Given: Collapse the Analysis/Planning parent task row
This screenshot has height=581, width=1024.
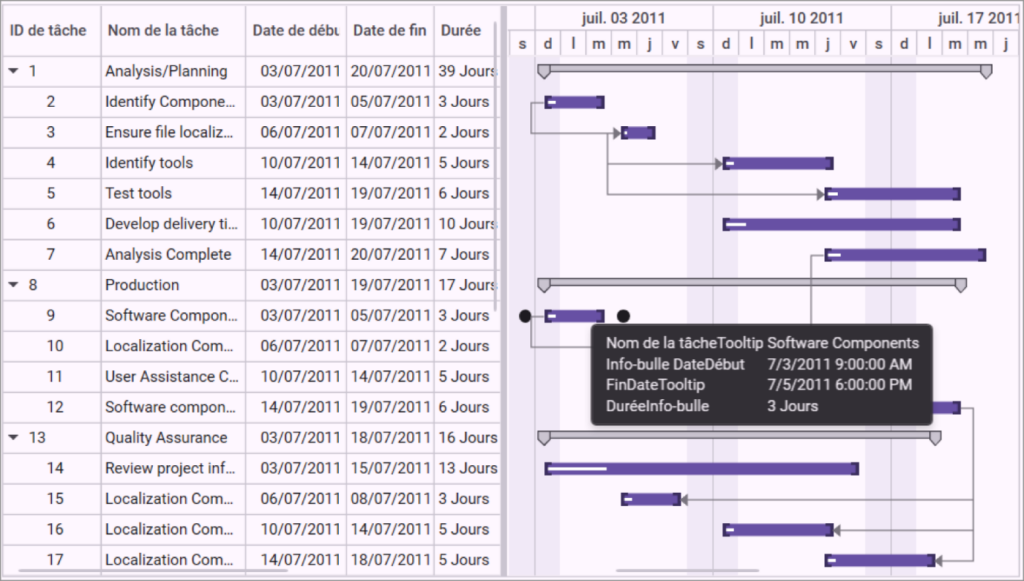Looking at the screenshot, I should click(x=14, y=71).
